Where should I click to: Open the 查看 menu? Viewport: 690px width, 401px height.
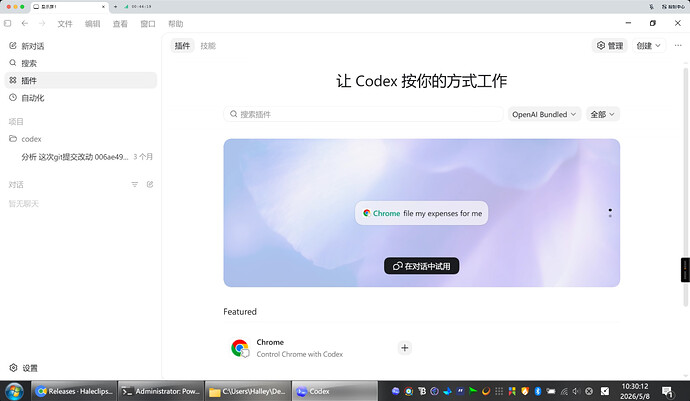pyautogui.click(x=120, y=24)
